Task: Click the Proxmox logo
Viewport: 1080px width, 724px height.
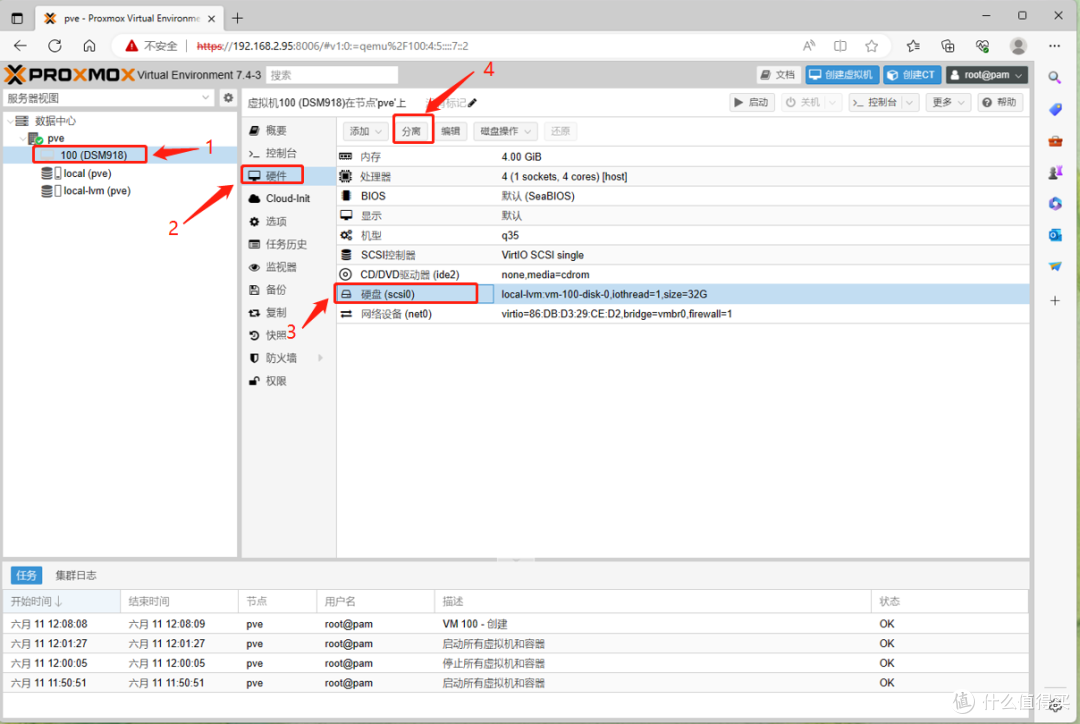Action: 70,74
